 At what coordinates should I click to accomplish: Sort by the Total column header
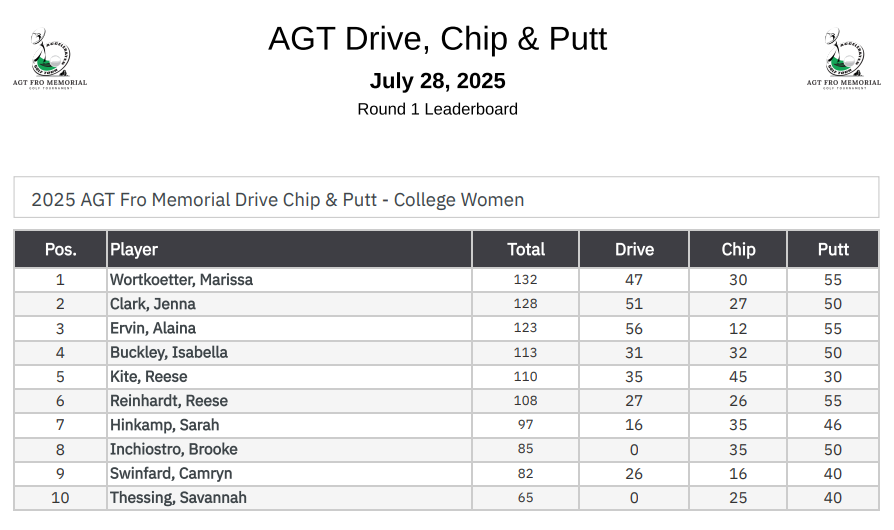click(x=526, y=249)
